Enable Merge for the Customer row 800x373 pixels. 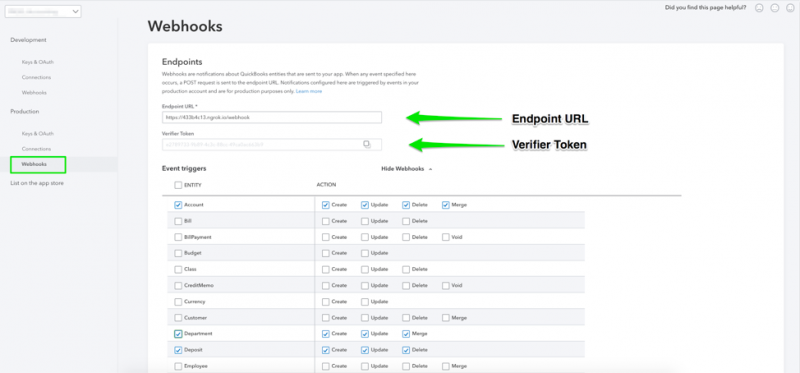[446, 318]
